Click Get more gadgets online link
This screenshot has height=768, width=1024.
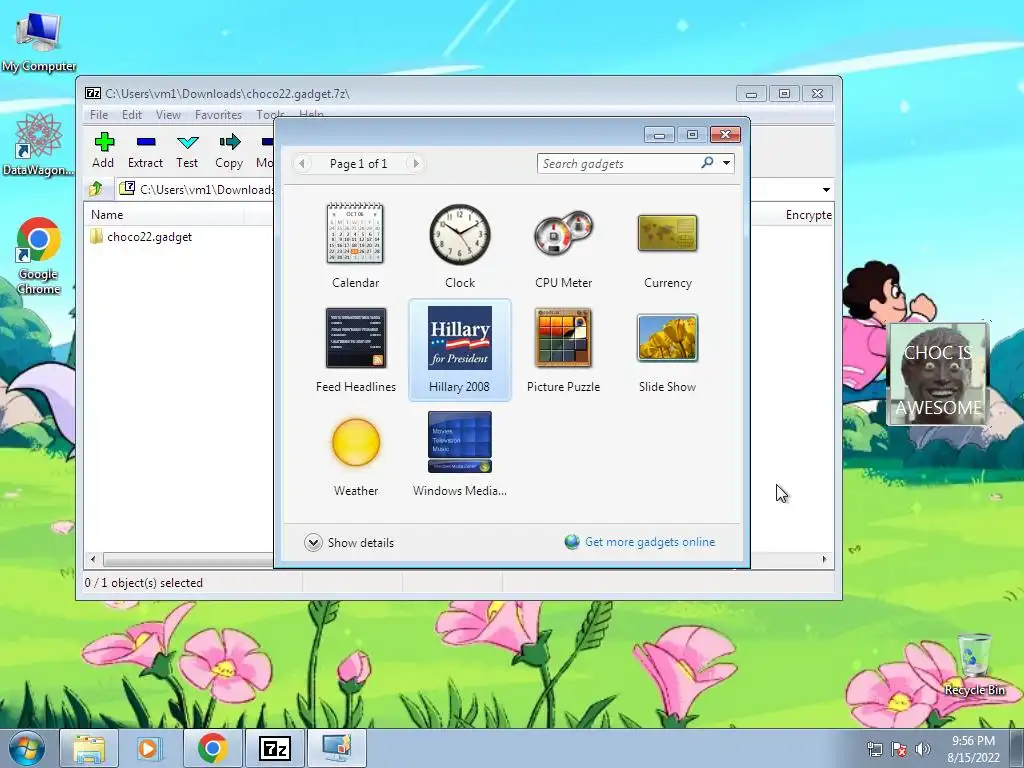tap(650, 542)
